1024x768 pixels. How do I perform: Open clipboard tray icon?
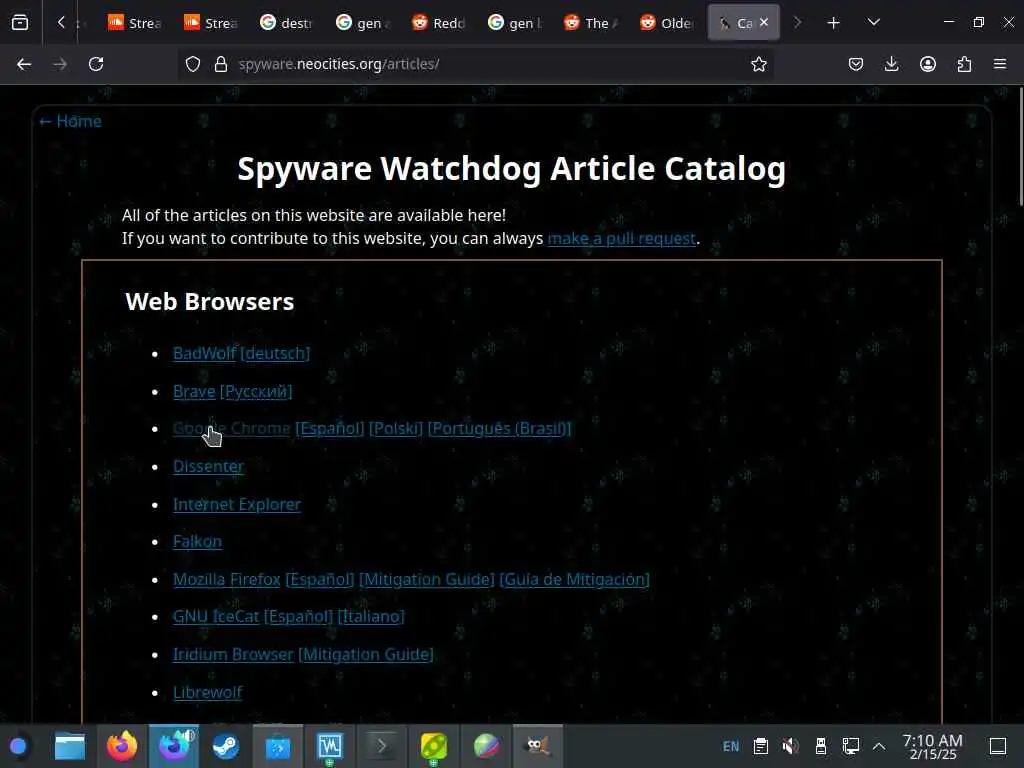coord(761,746)
